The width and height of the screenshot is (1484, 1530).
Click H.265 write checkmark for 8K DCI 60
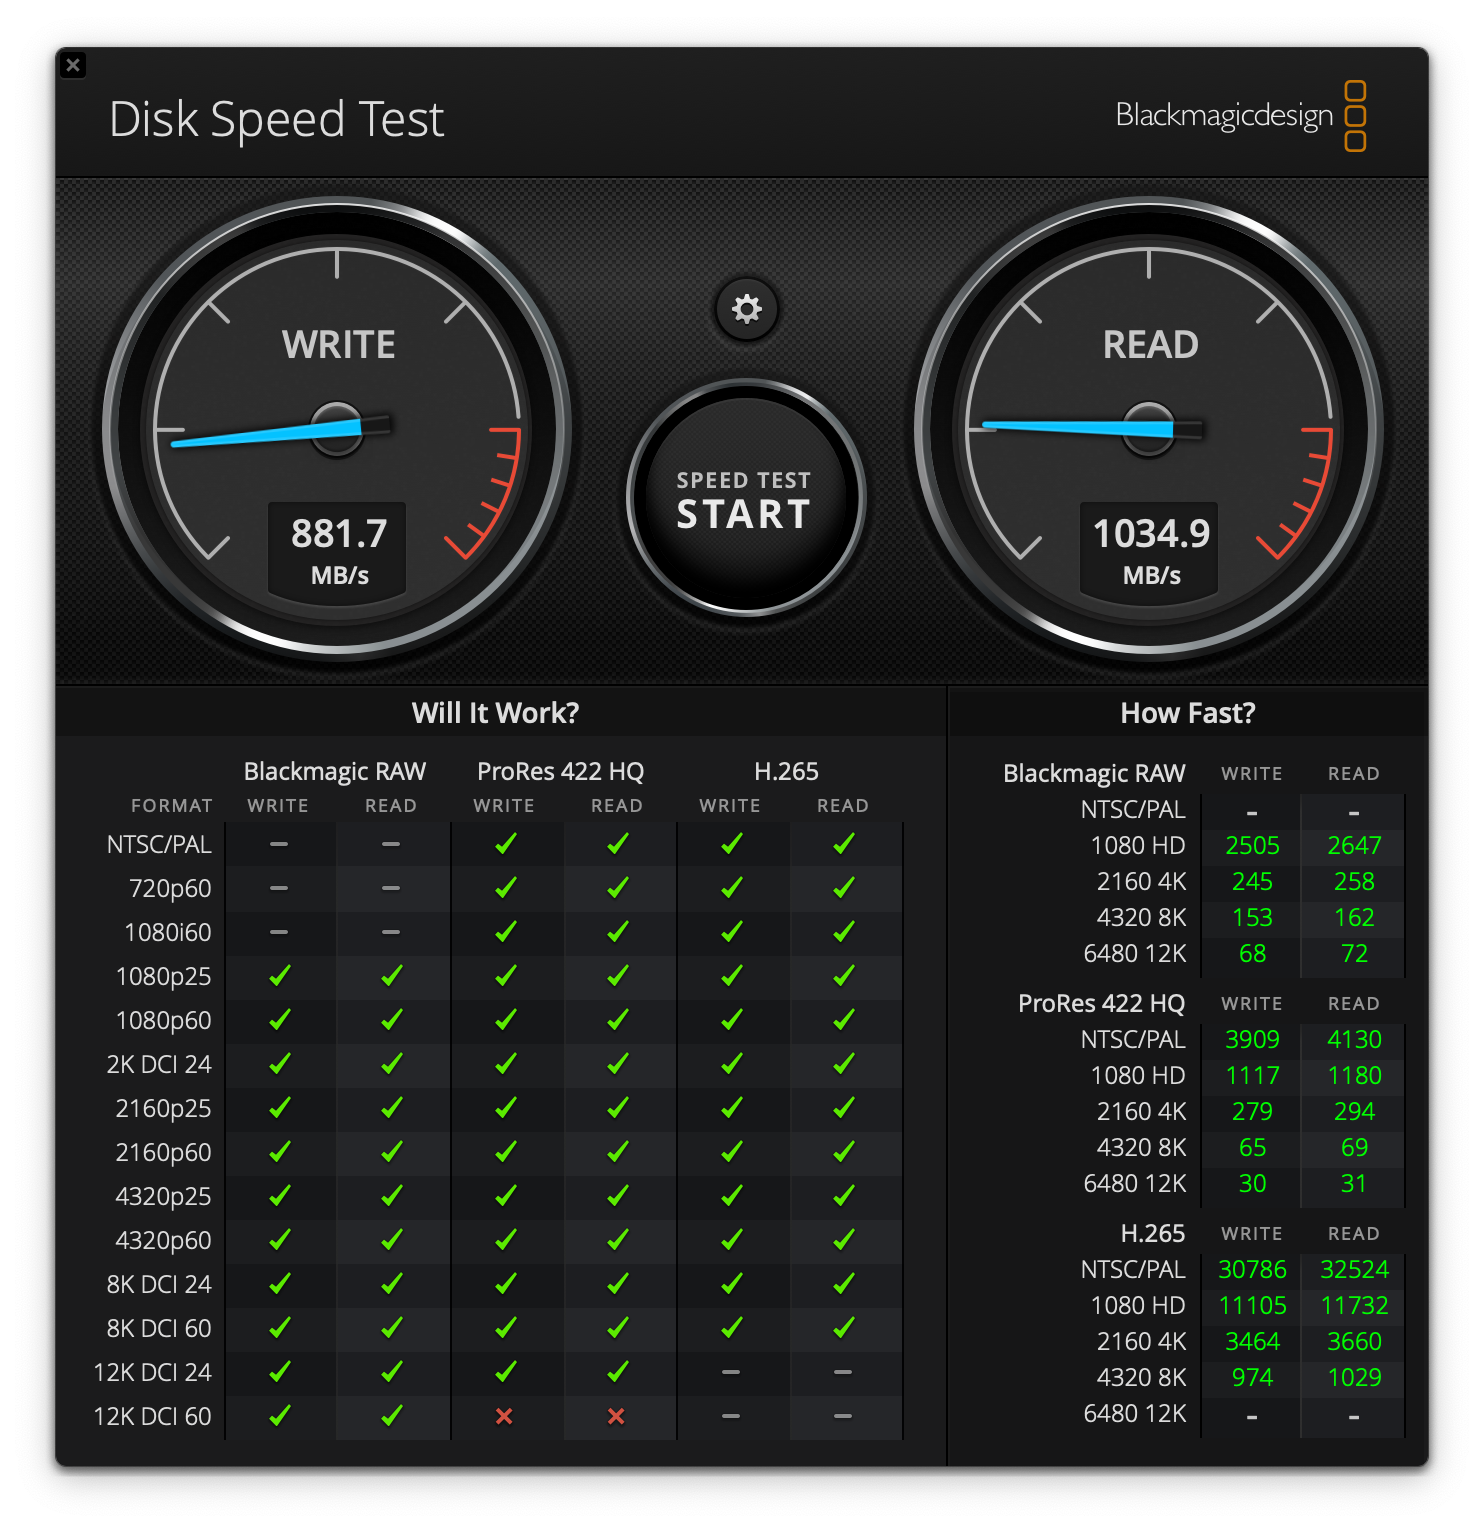click(732, 1327)
